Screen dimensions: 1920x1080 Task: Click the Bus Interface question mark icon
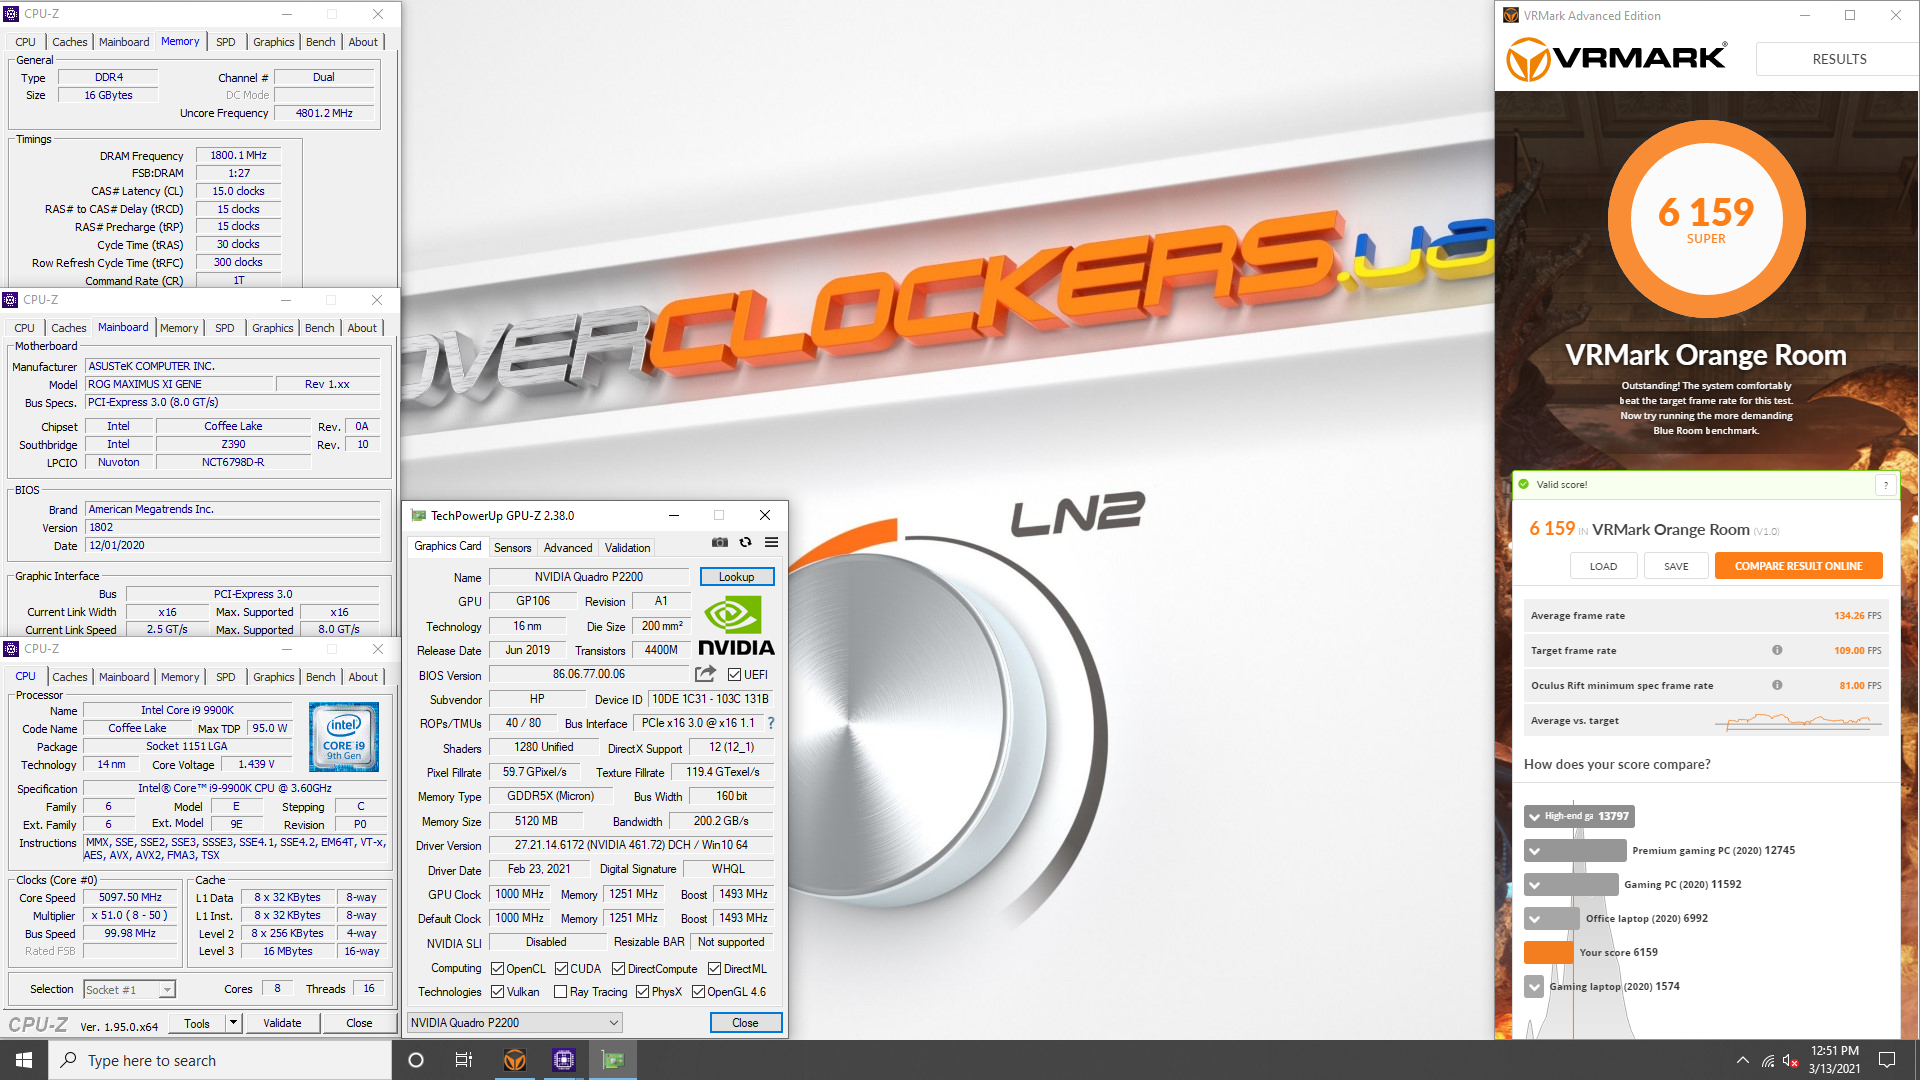tap(771, 723)
